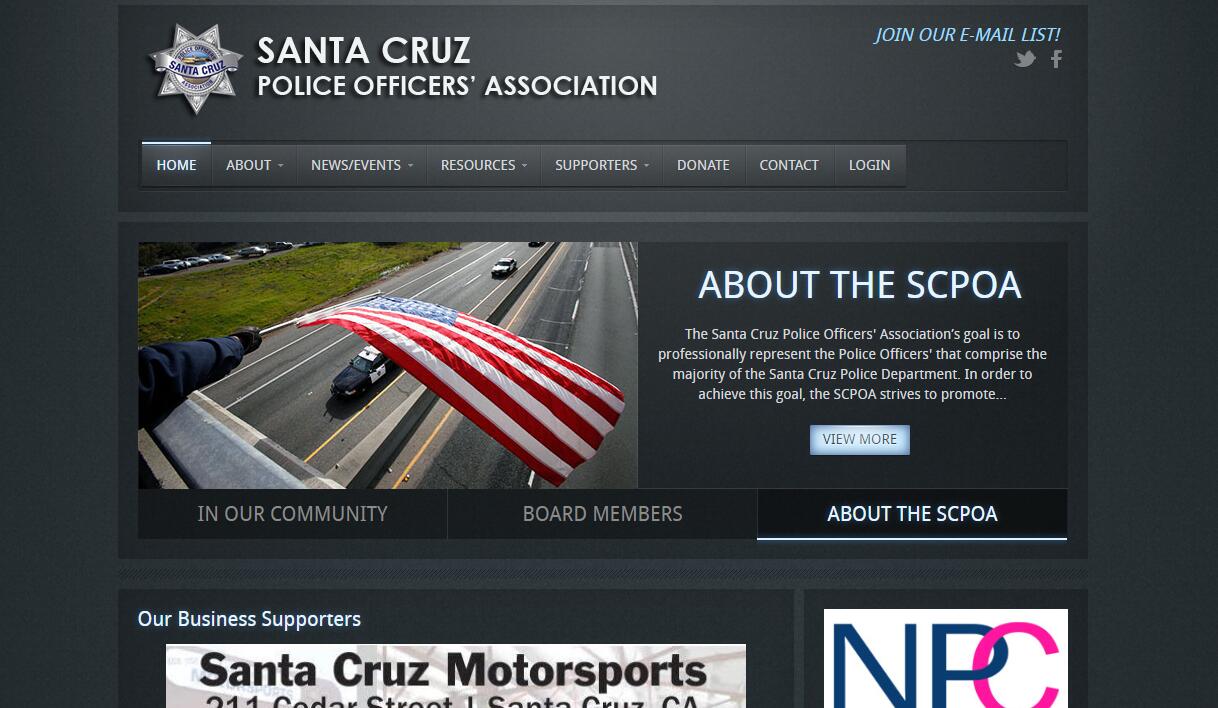Go to the Home menu item

coord(176,165)
